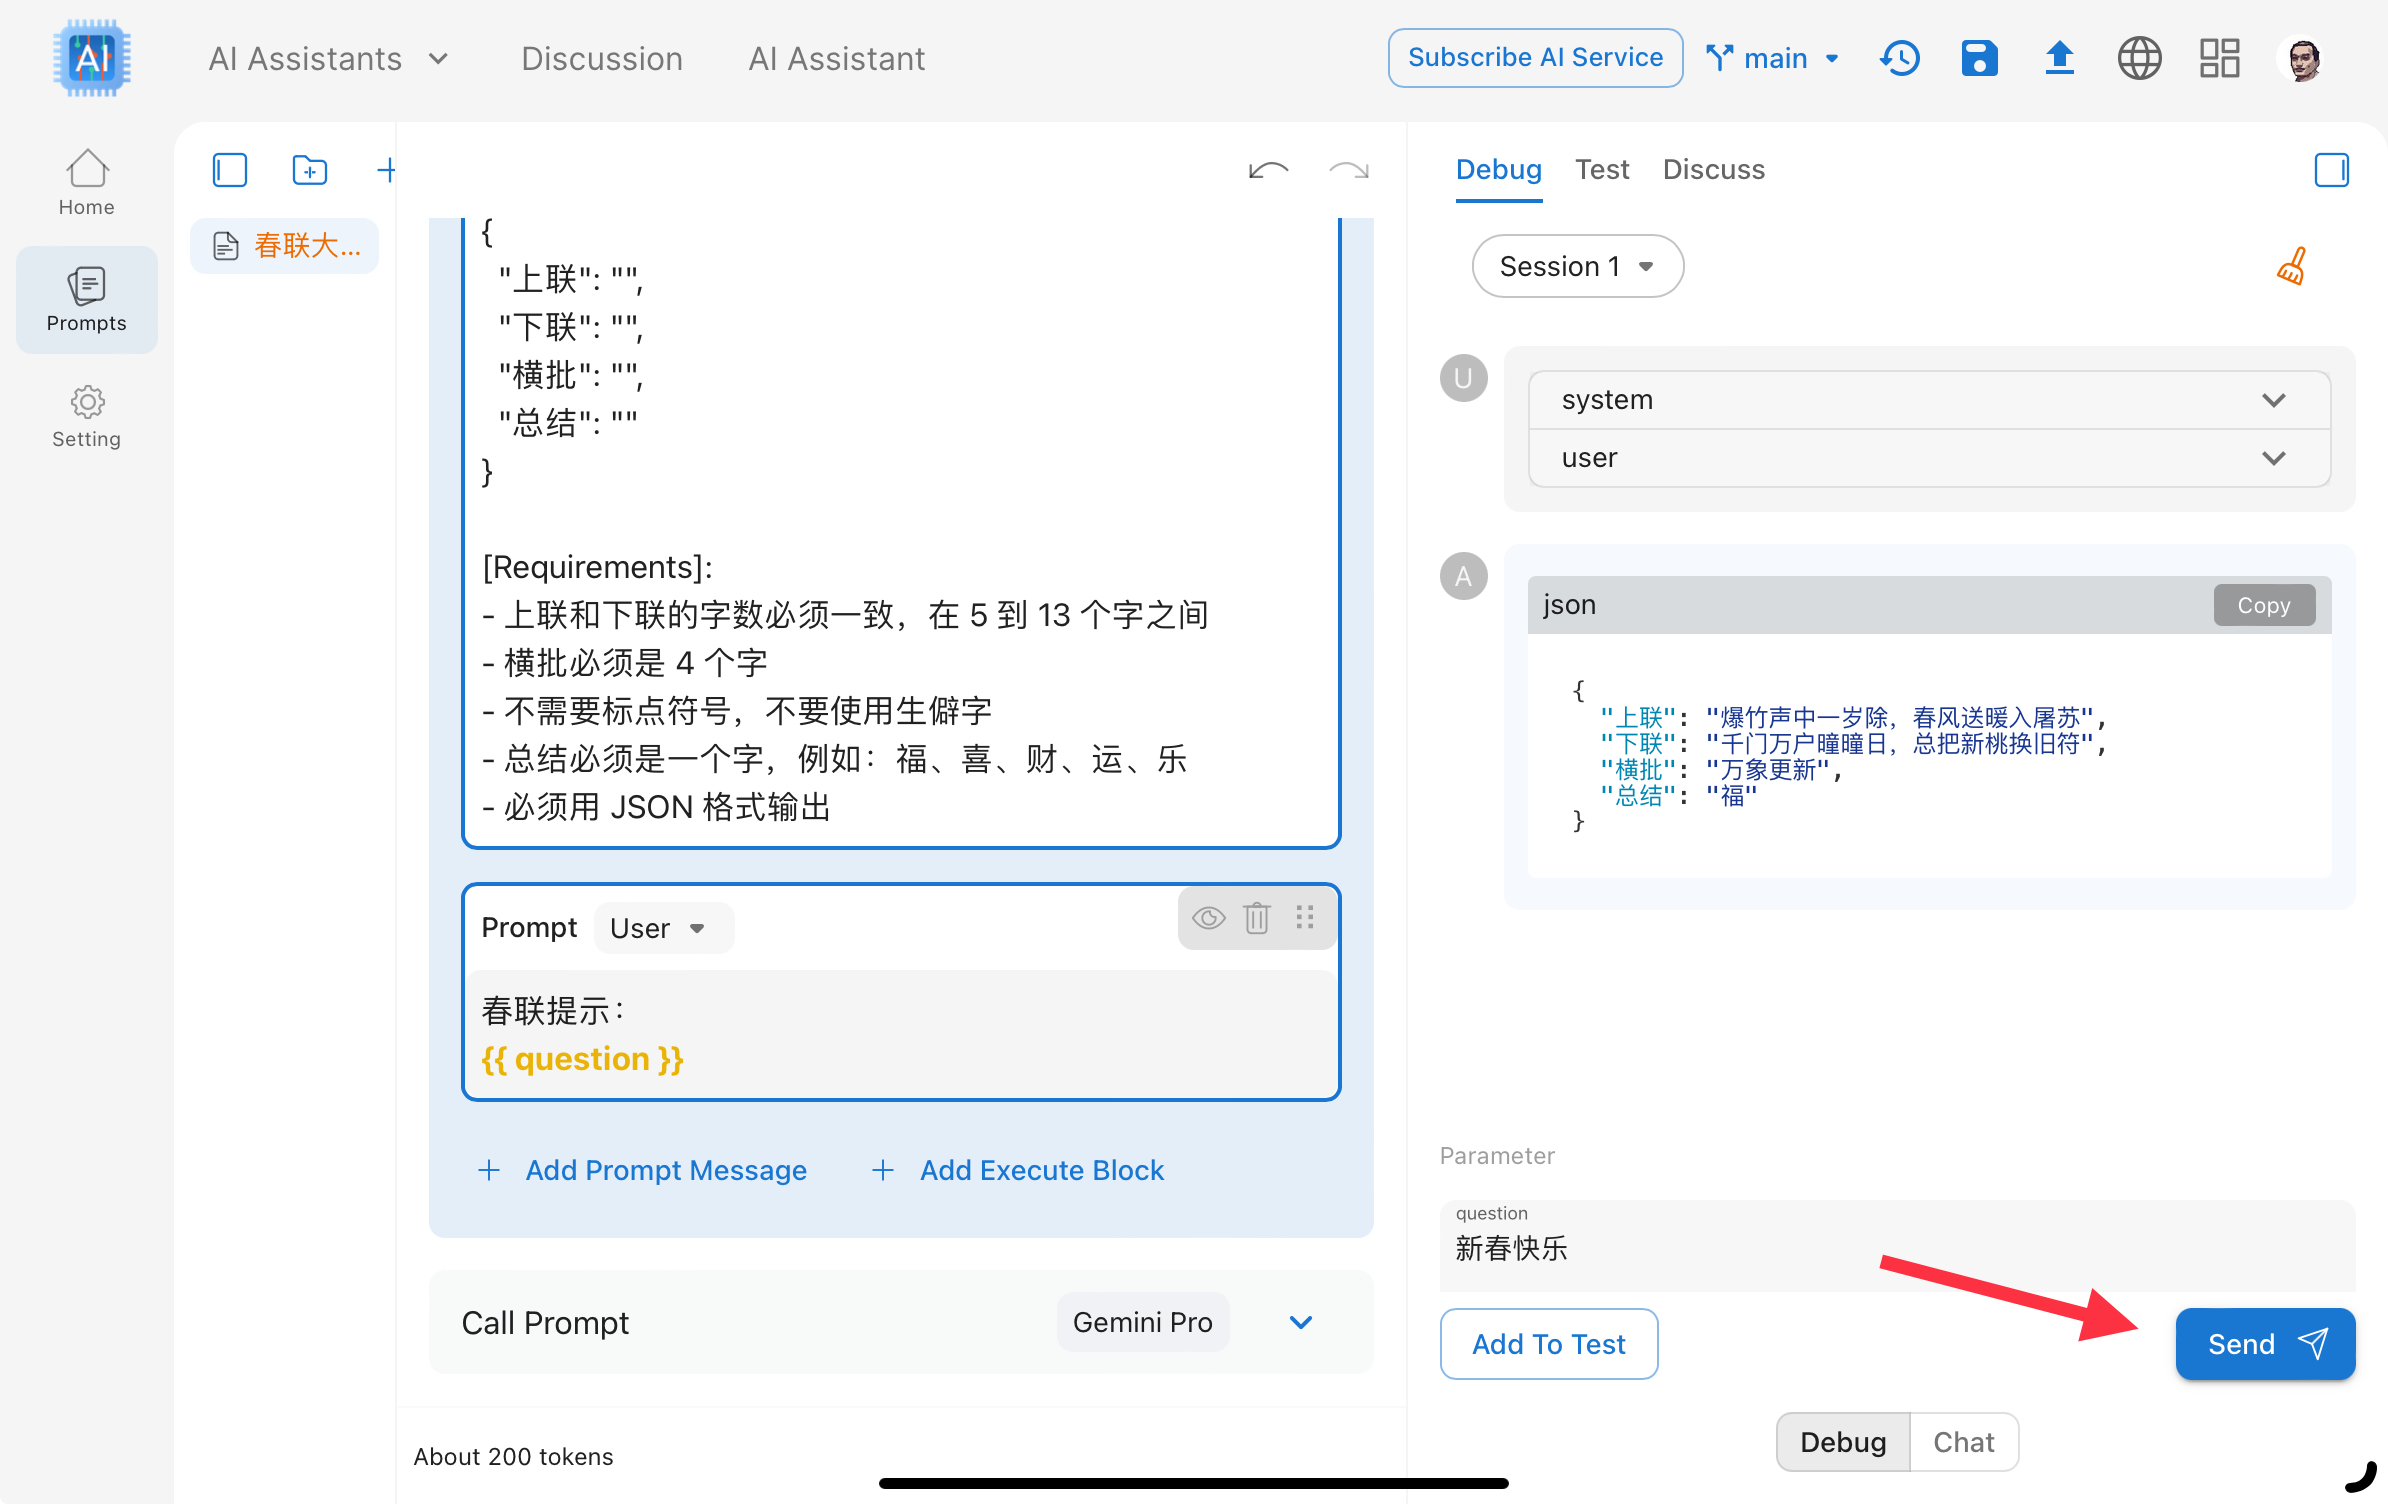This screenshot has height=1504, width=2388.
Task: Open the Gemini Pro model dropdown
Action: (x=1143, y=1322)
